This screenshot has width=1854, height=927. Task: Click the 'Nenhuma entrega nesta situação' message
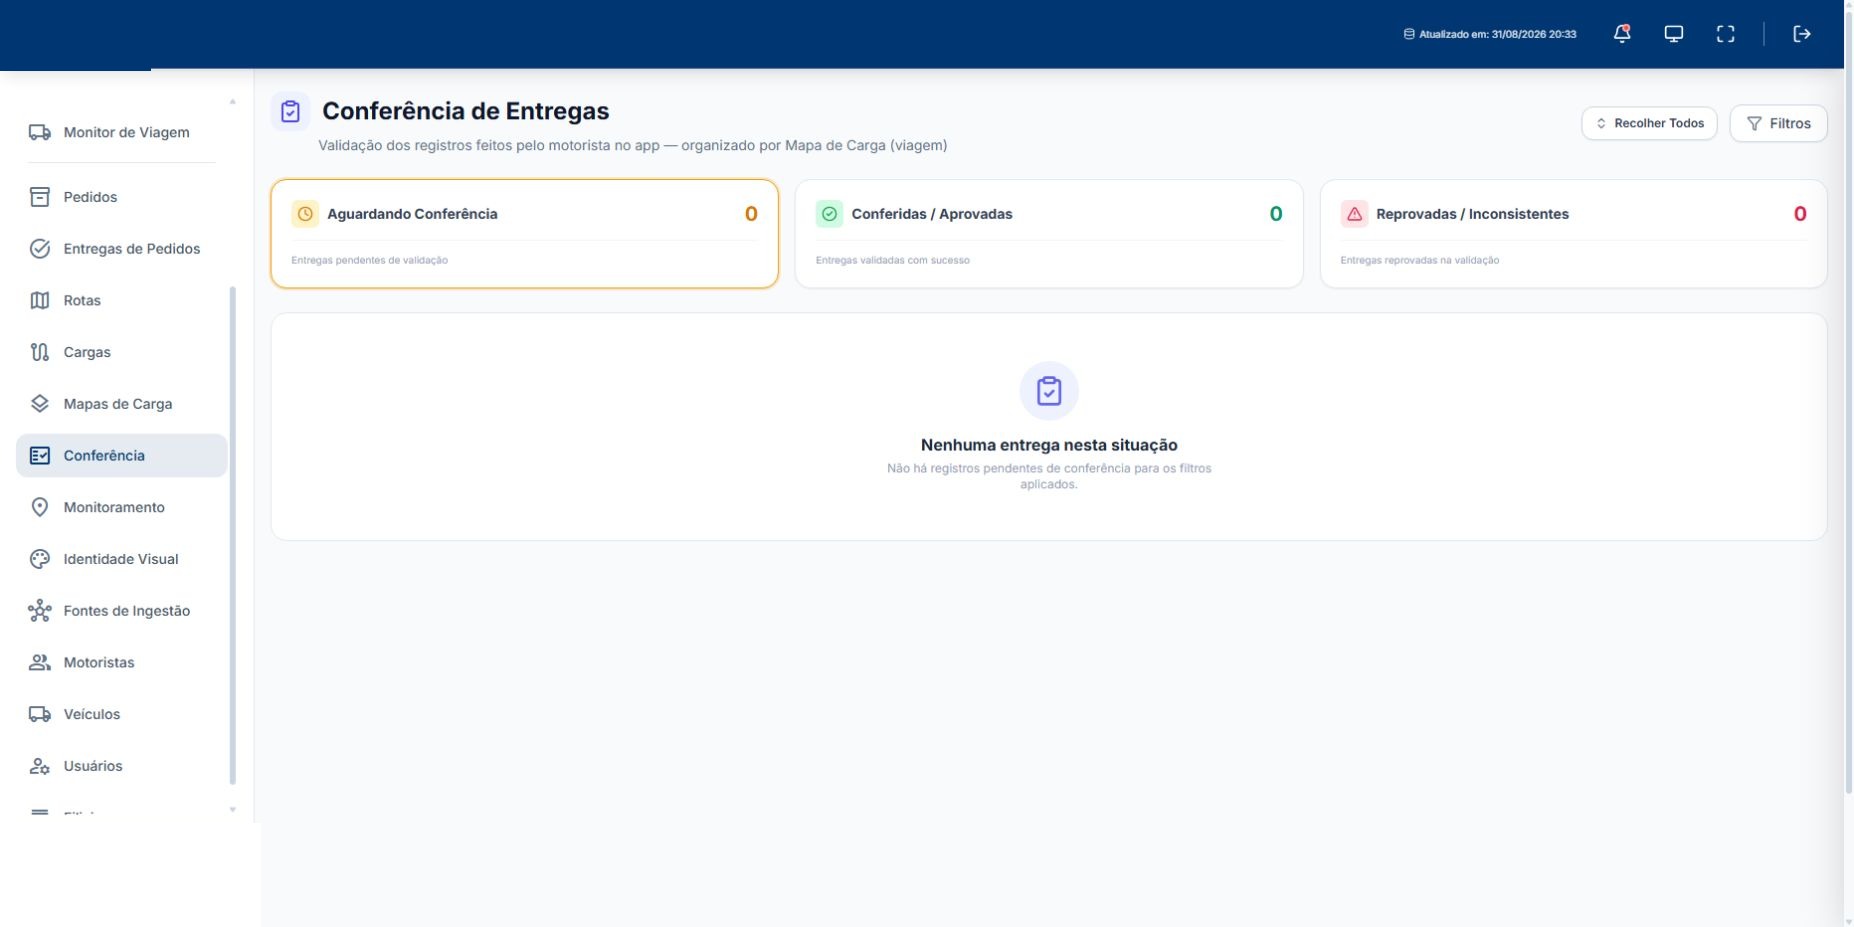pos(1049,445)
